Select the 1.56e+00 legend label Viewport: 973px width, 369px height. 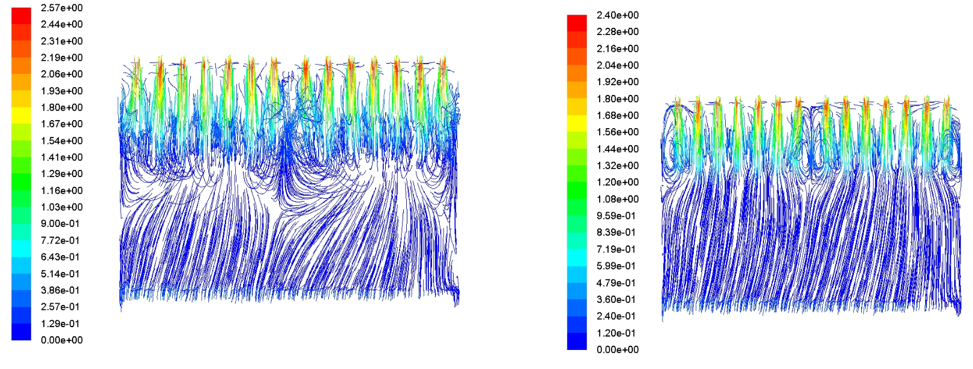tap(617, 132)
